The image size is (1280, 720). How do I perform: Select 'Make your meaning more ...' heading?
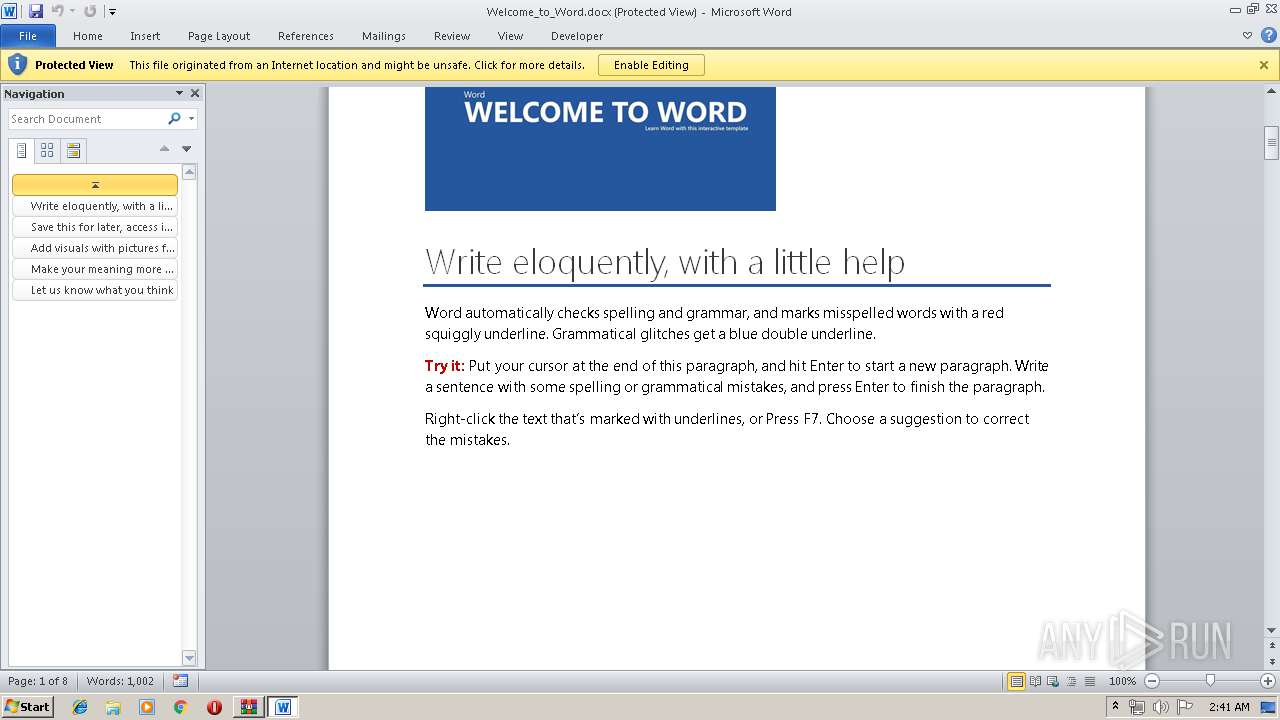tap(95, 269)
